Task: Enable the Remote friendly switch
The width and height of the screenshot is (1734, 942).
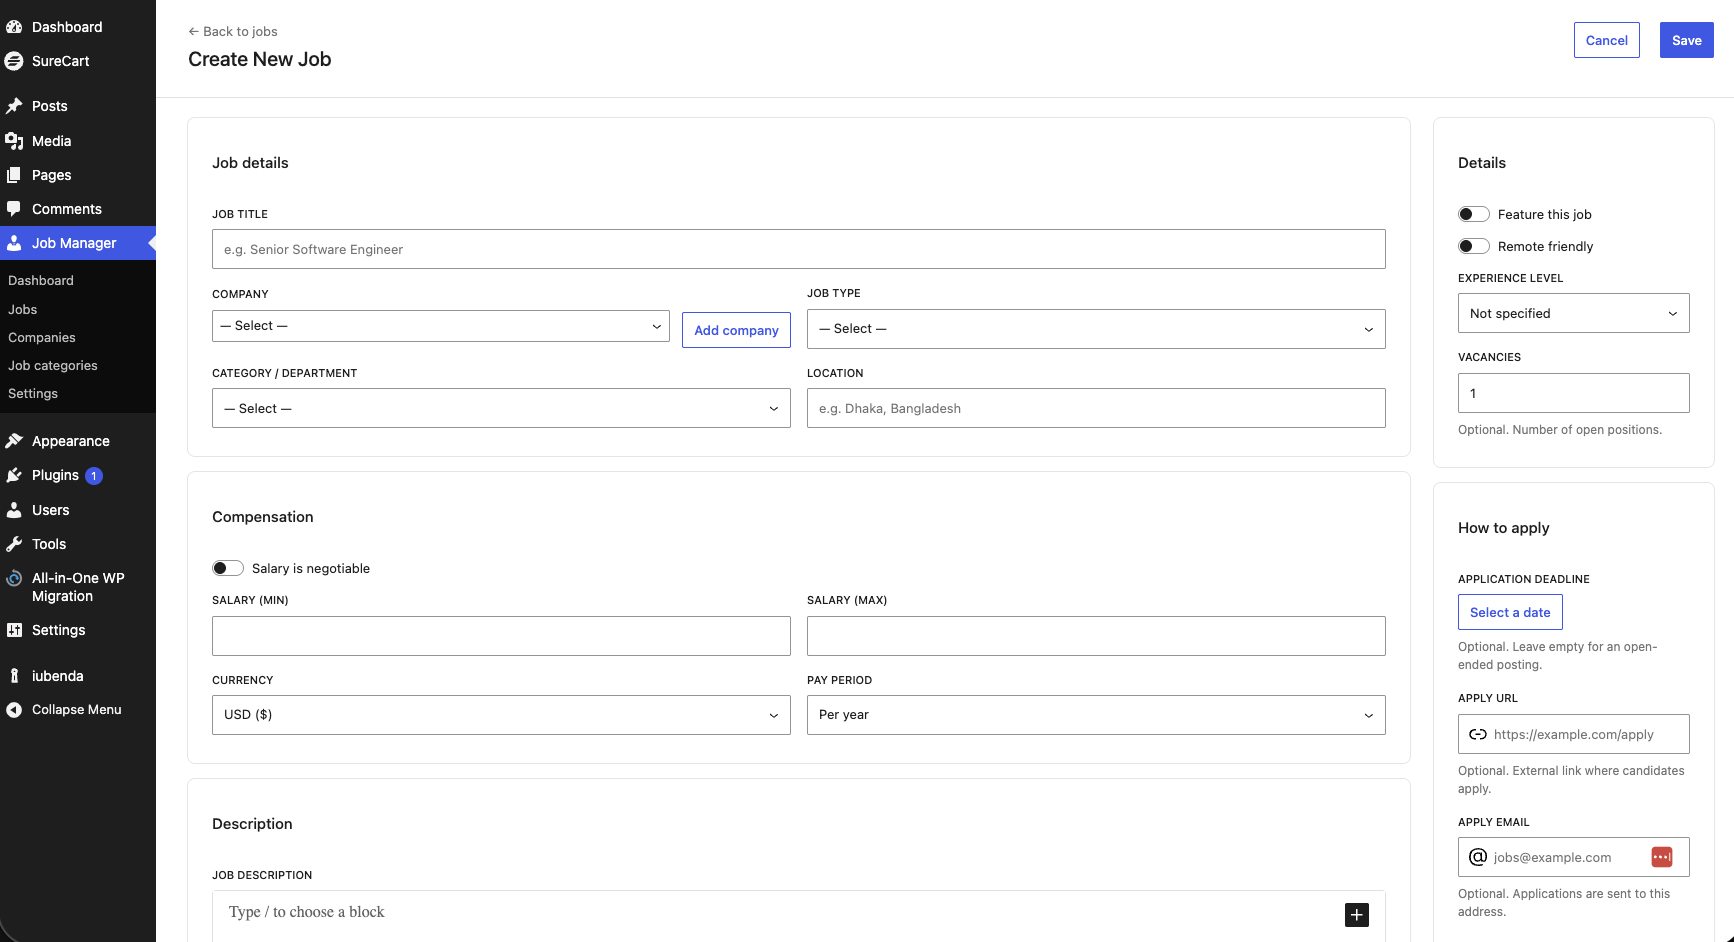Action: coord(1474,246)
